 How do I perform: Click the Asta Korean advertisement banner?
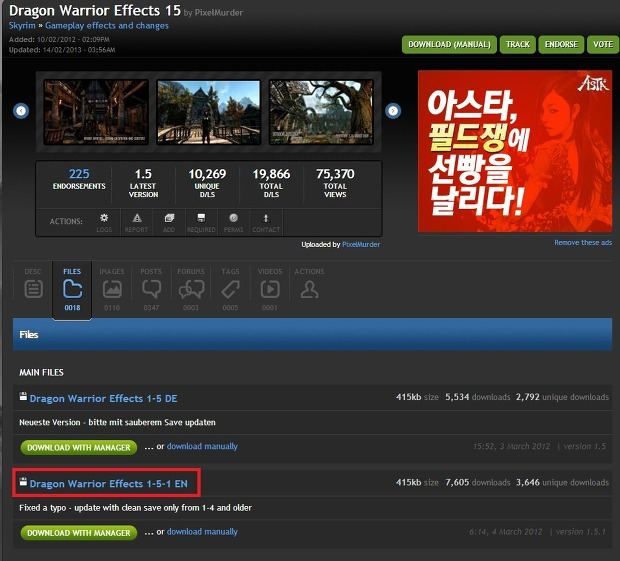[x=515, y=151]
